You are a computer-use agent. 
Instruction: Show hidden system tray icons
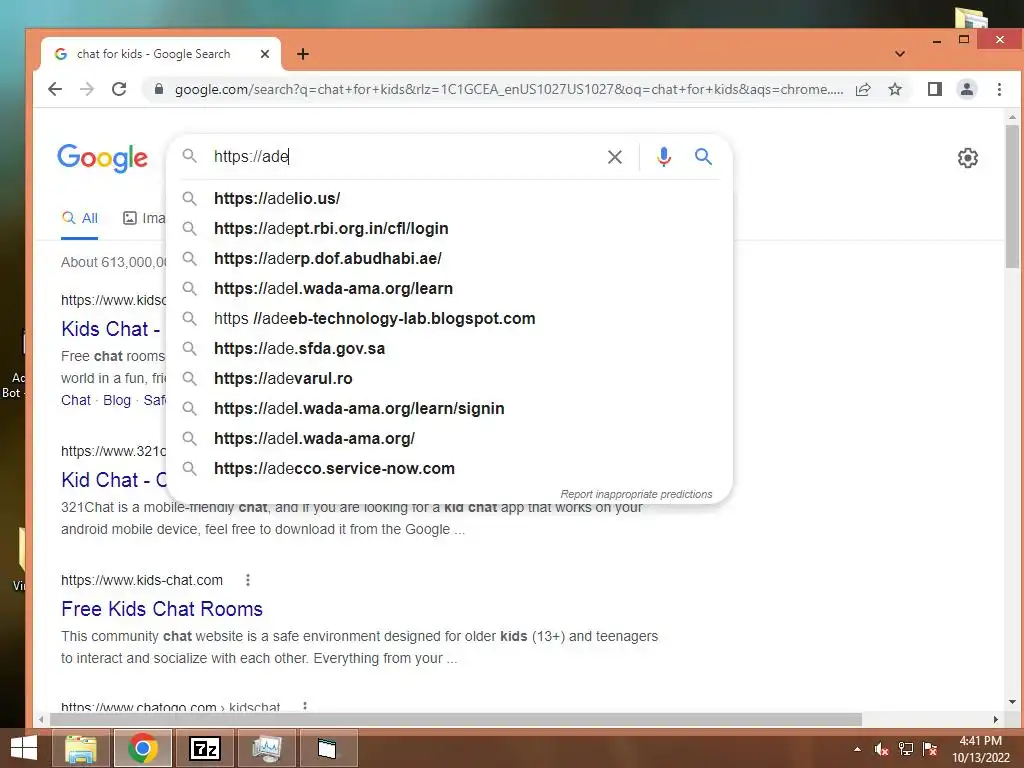(x=857, y=749)
